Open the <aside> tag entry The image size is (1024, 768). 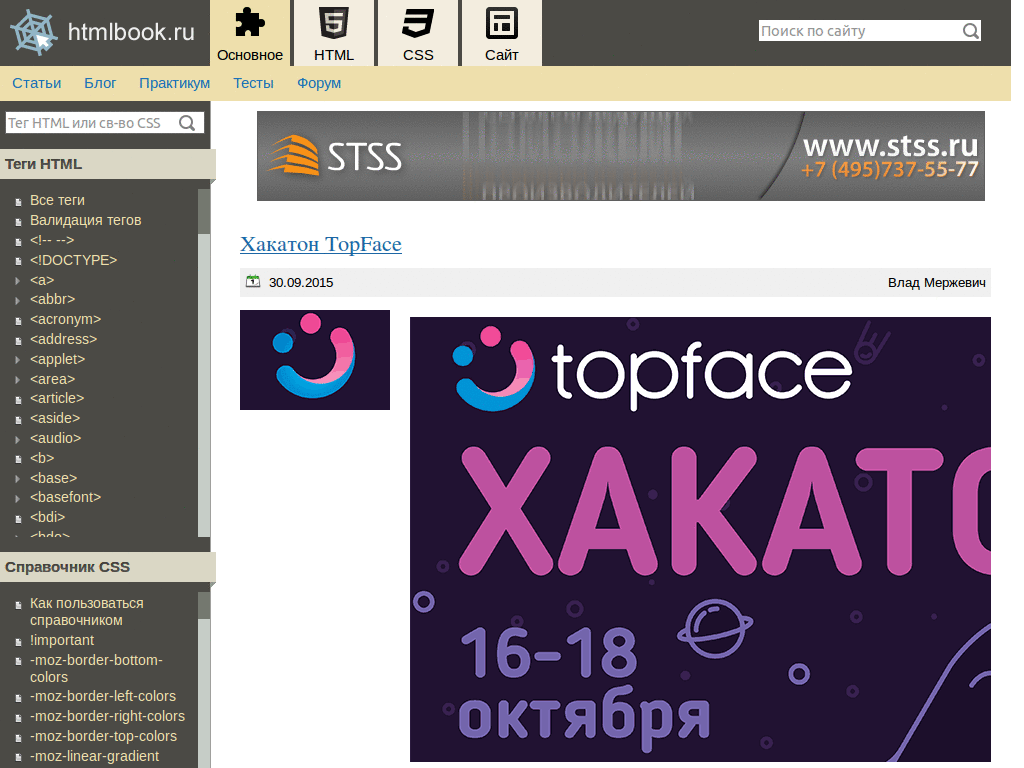[55, 418]
